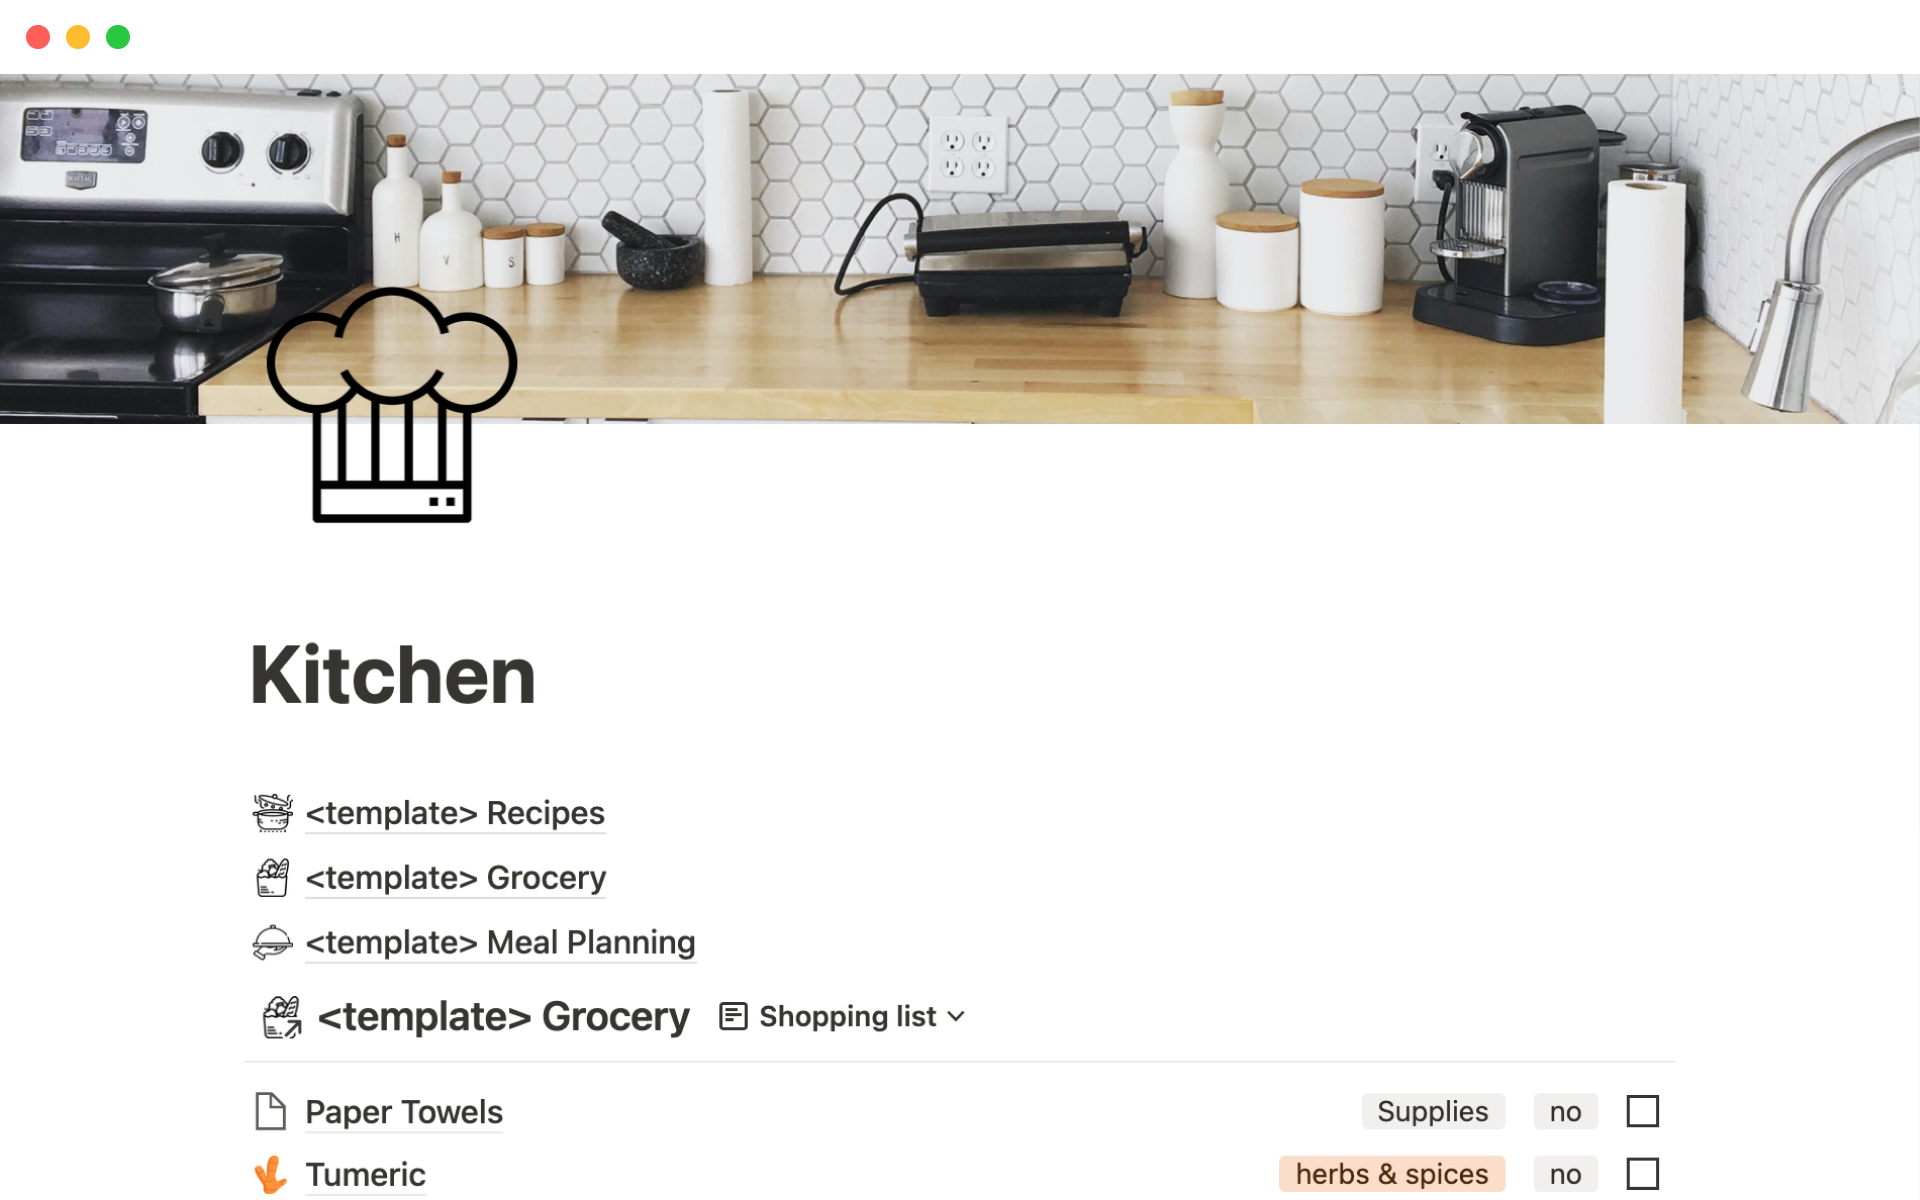The width and height of the screenshot is (1920, 1200).
Task: Click the Paper Towels document icon
Action: tap(271, 1110)
